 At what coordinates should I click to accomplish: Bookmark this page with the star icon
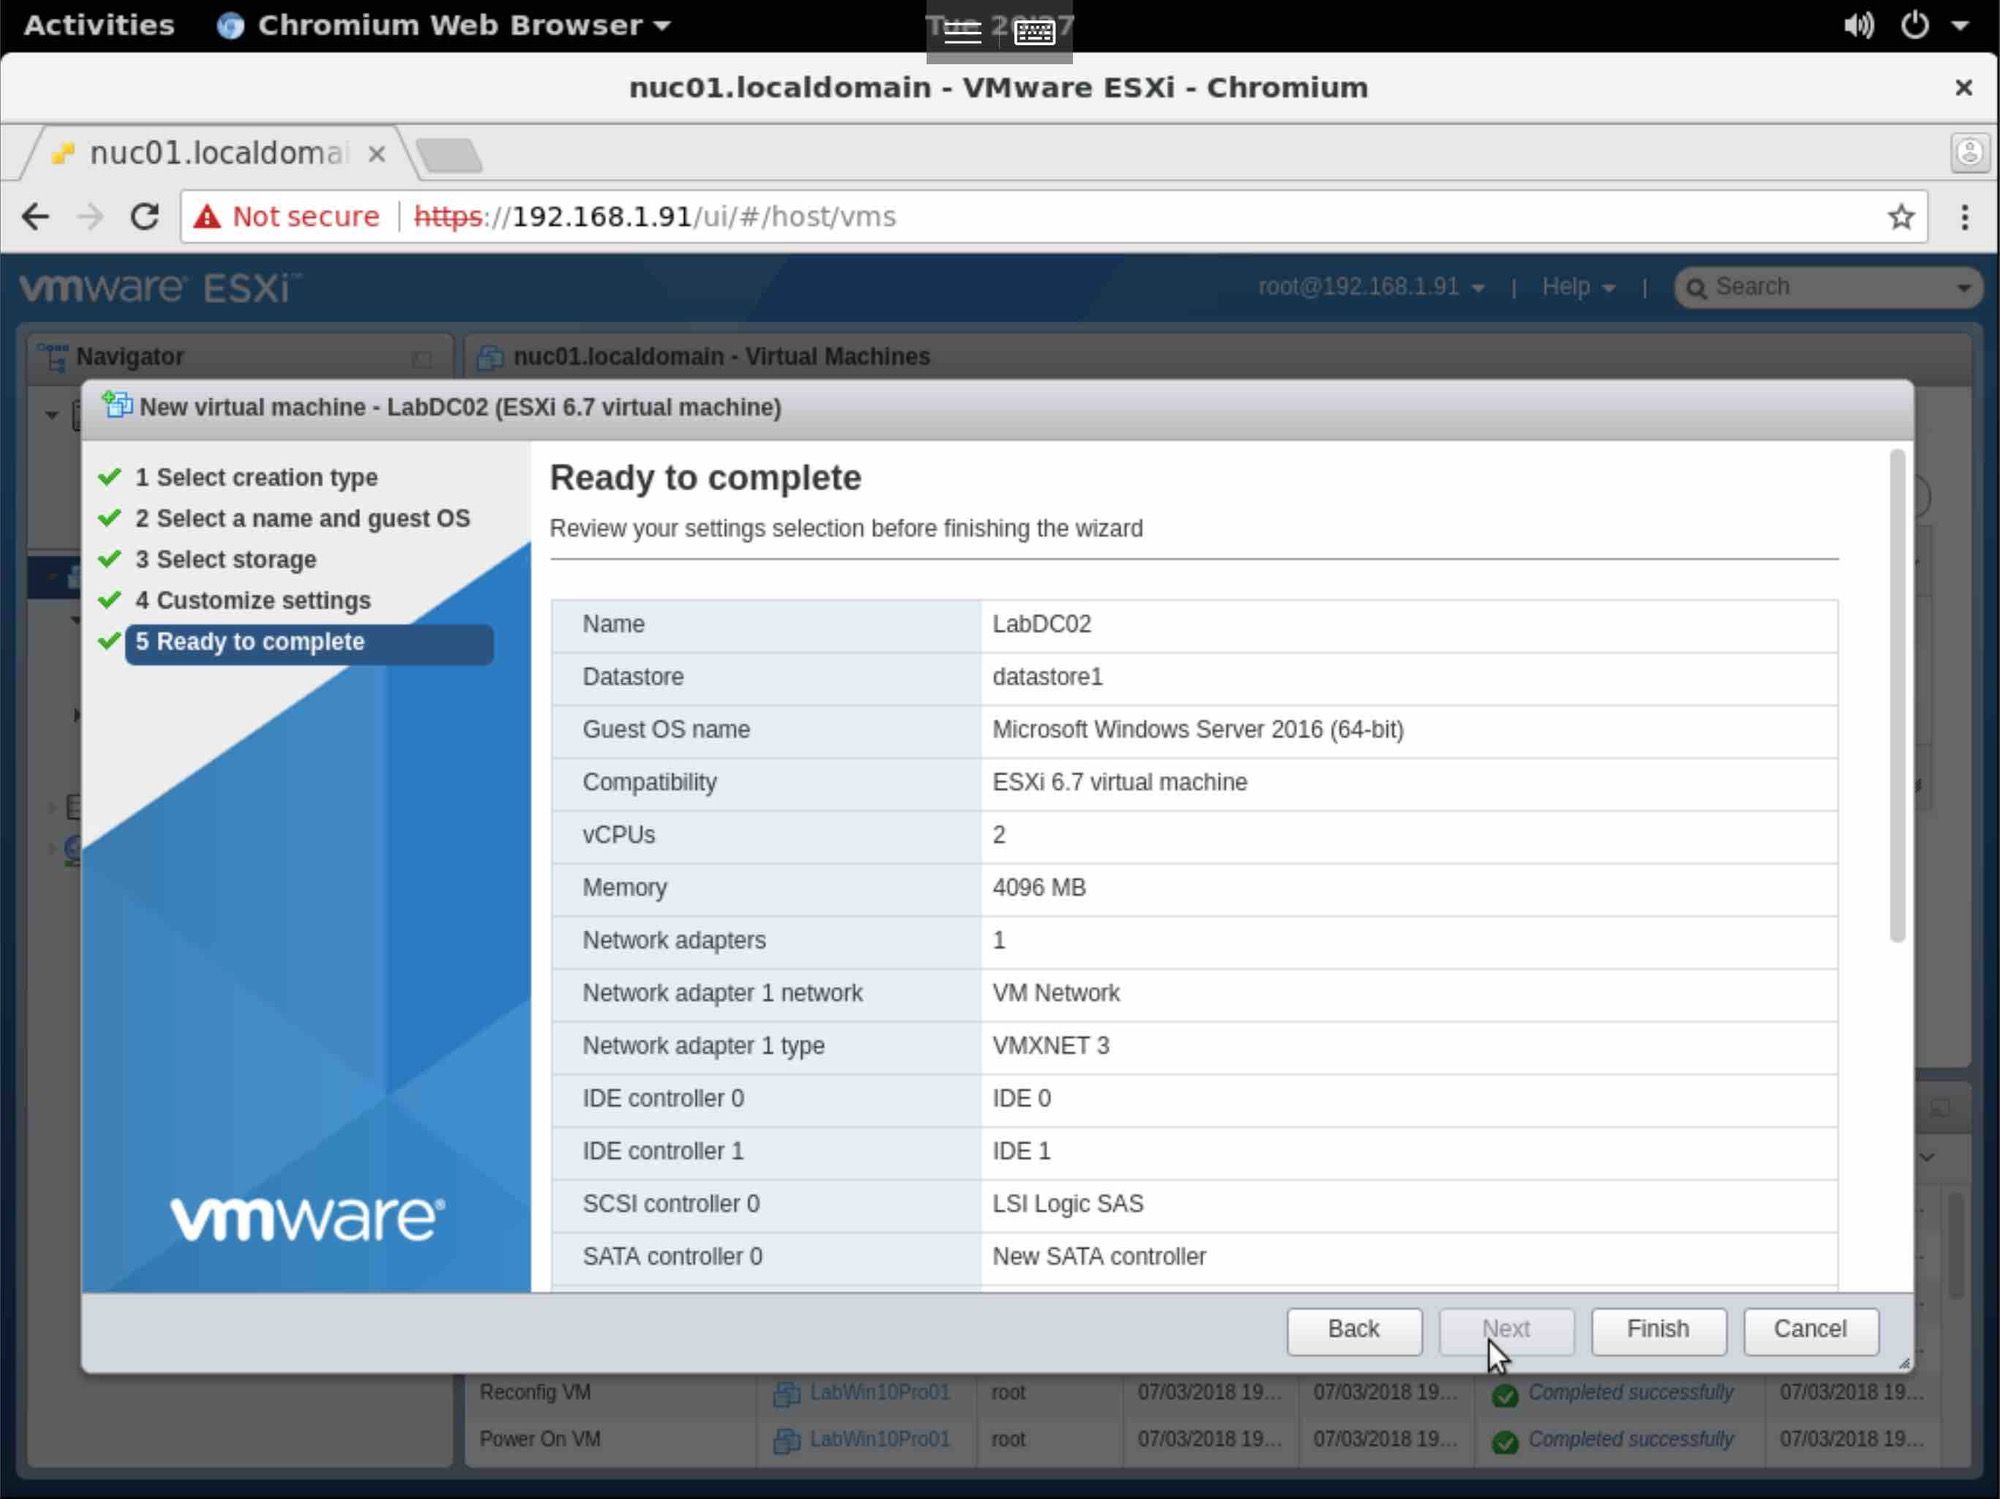(1901, 217)
